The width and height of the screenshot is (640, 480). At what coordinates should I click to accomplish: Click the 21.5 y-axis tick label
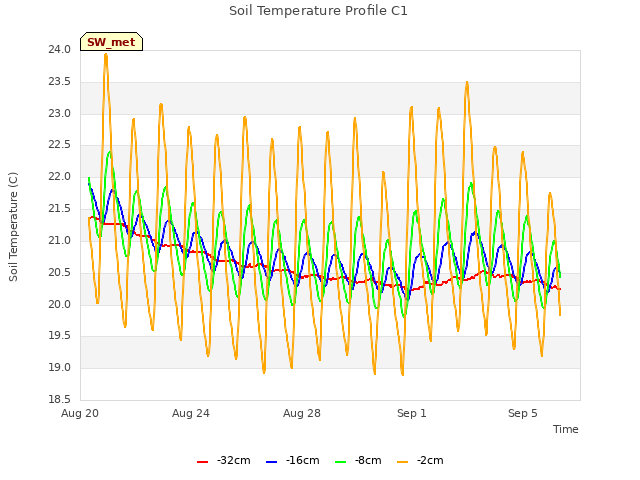(60, 209)
